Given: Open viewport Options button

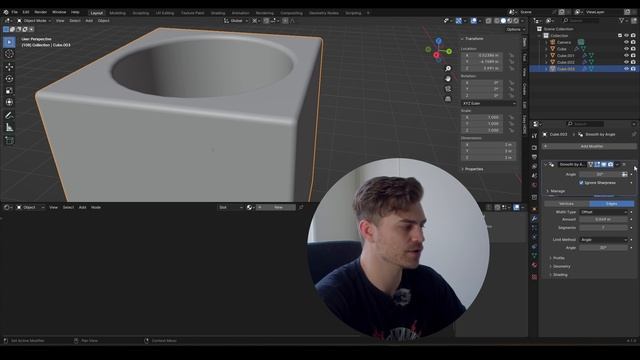Looking at the screenshot, I should (516, 29).
